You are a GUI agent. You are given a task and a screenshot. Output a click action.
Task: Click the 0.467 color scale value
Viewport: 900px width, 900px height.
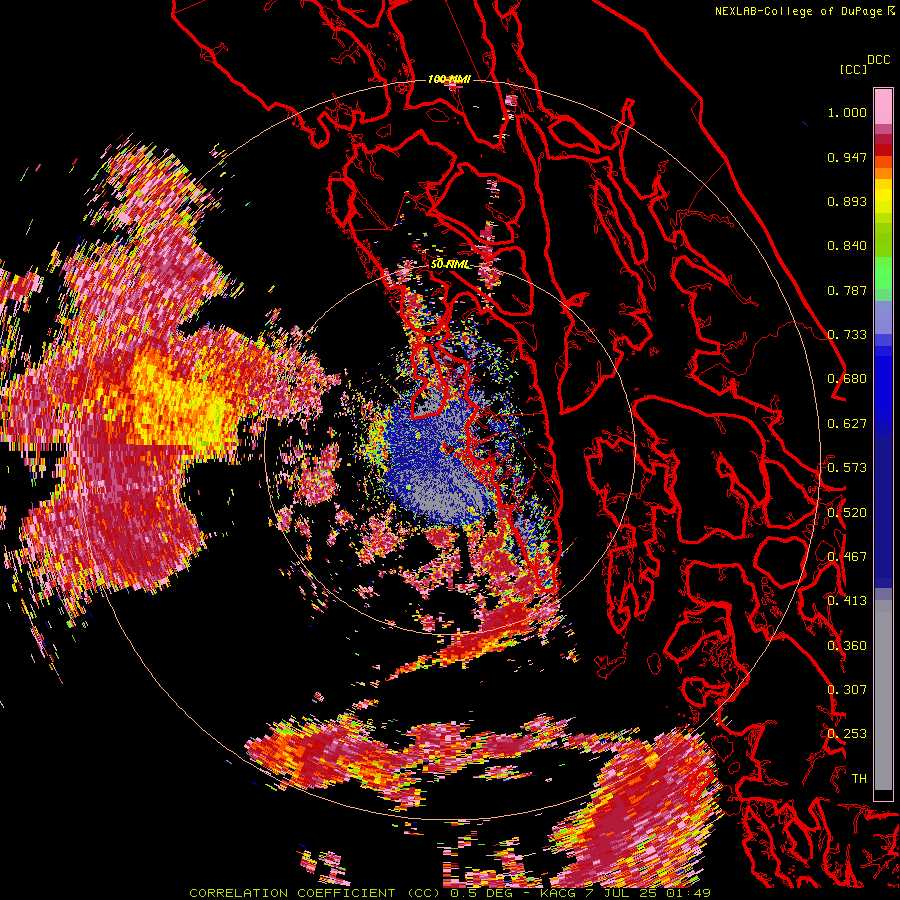click(847, 557)
